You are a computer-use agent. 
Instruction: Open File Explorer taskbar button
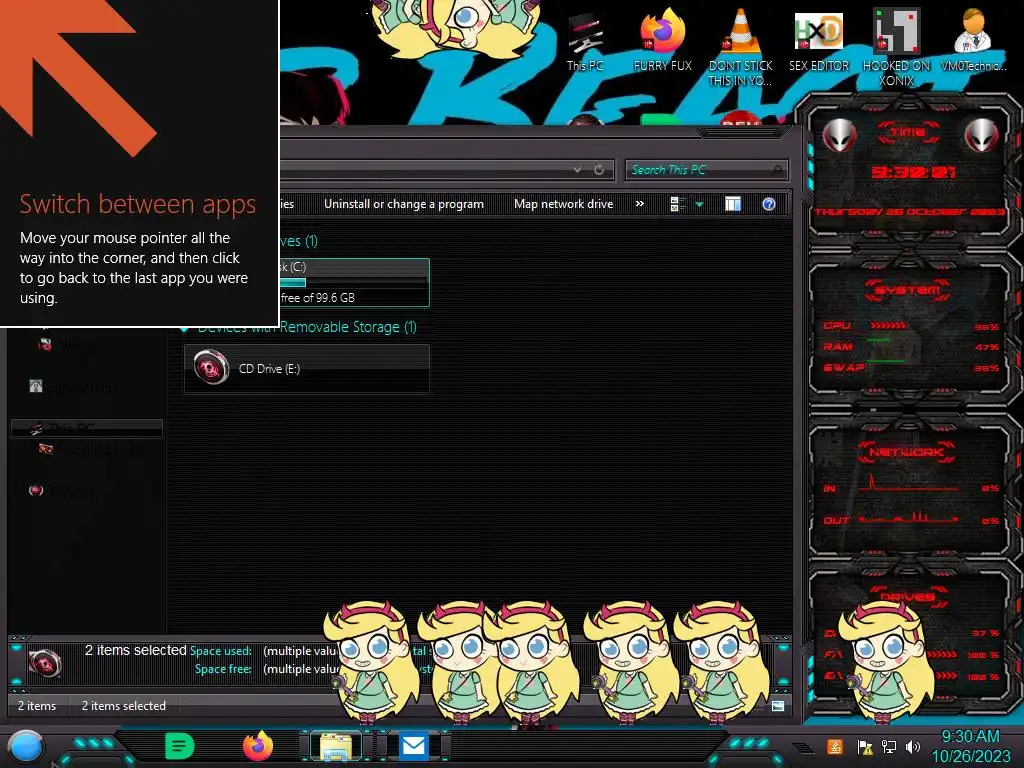[x=336, y=746]
